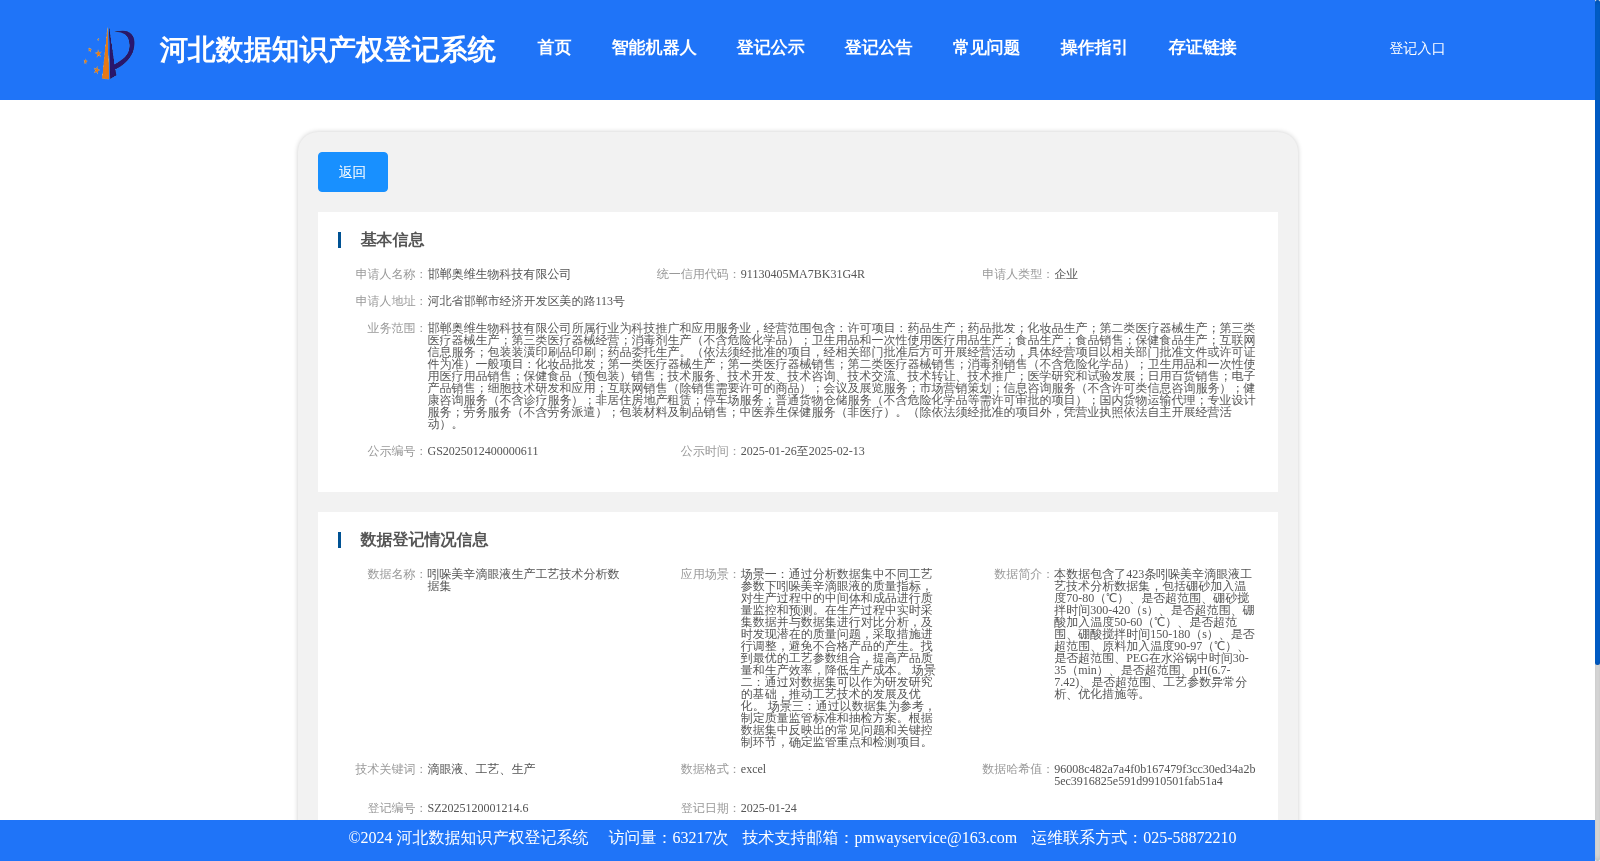This screenshot has width=1600, height=861.
Task: Select keywords 滴眼液、工艺、生产
Action: (481, 769)
